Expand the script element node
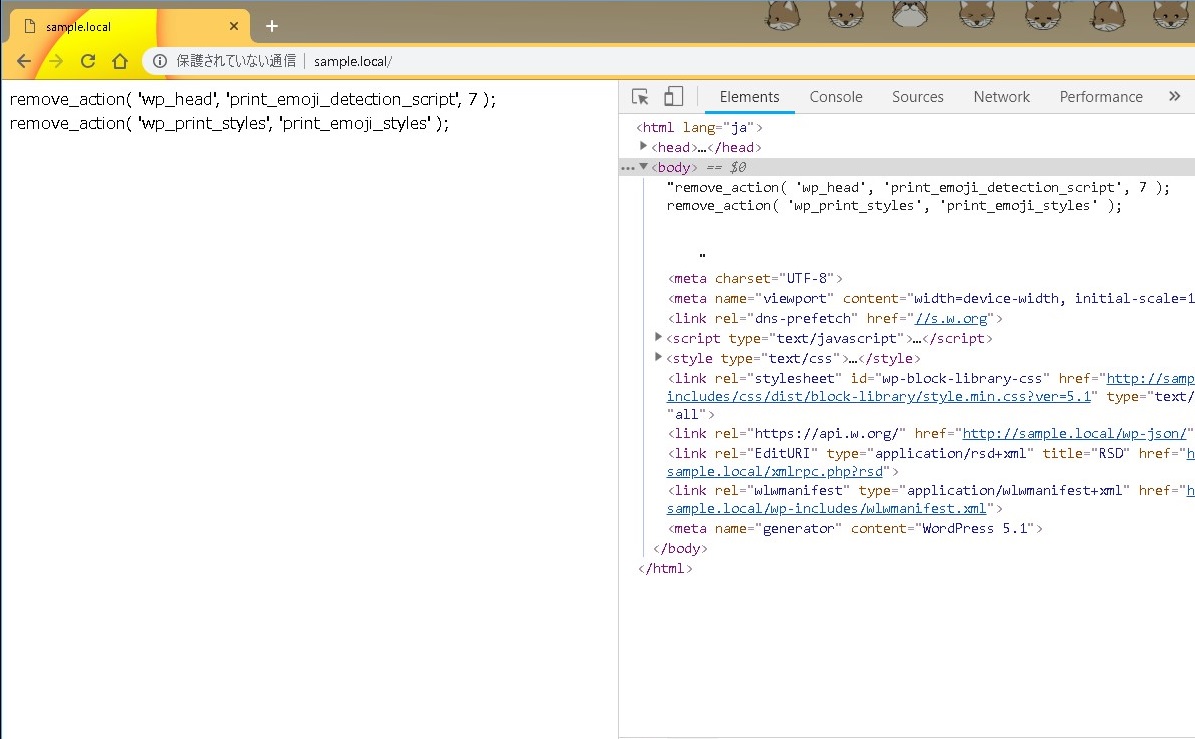This screenshot has width=1195, height=739. click(657, 338)
